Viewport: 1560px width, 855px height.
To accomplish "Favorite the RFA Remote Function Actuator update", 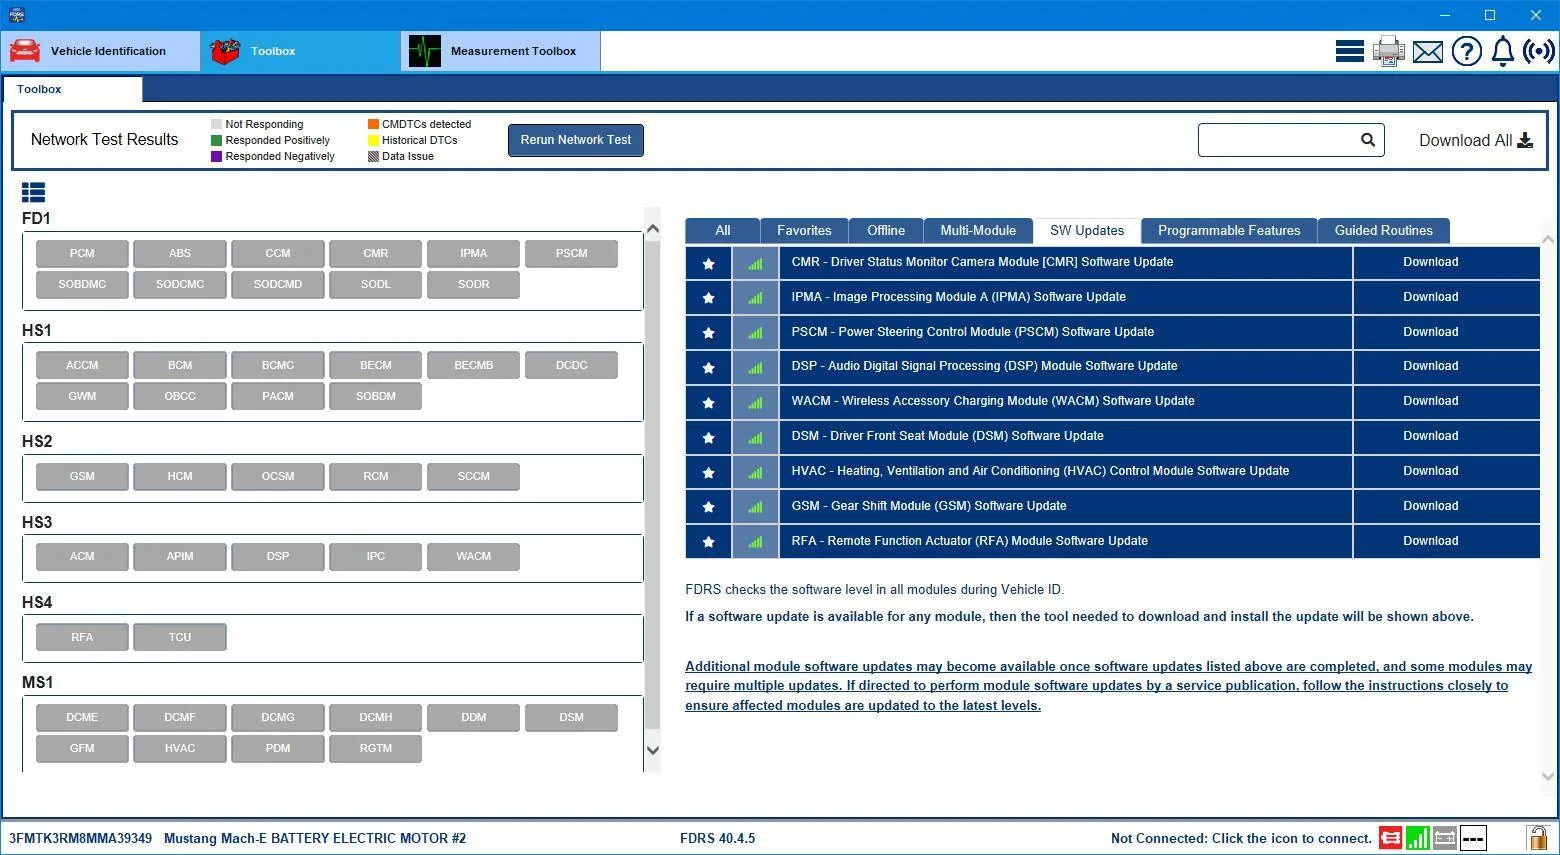I will 708,541.
